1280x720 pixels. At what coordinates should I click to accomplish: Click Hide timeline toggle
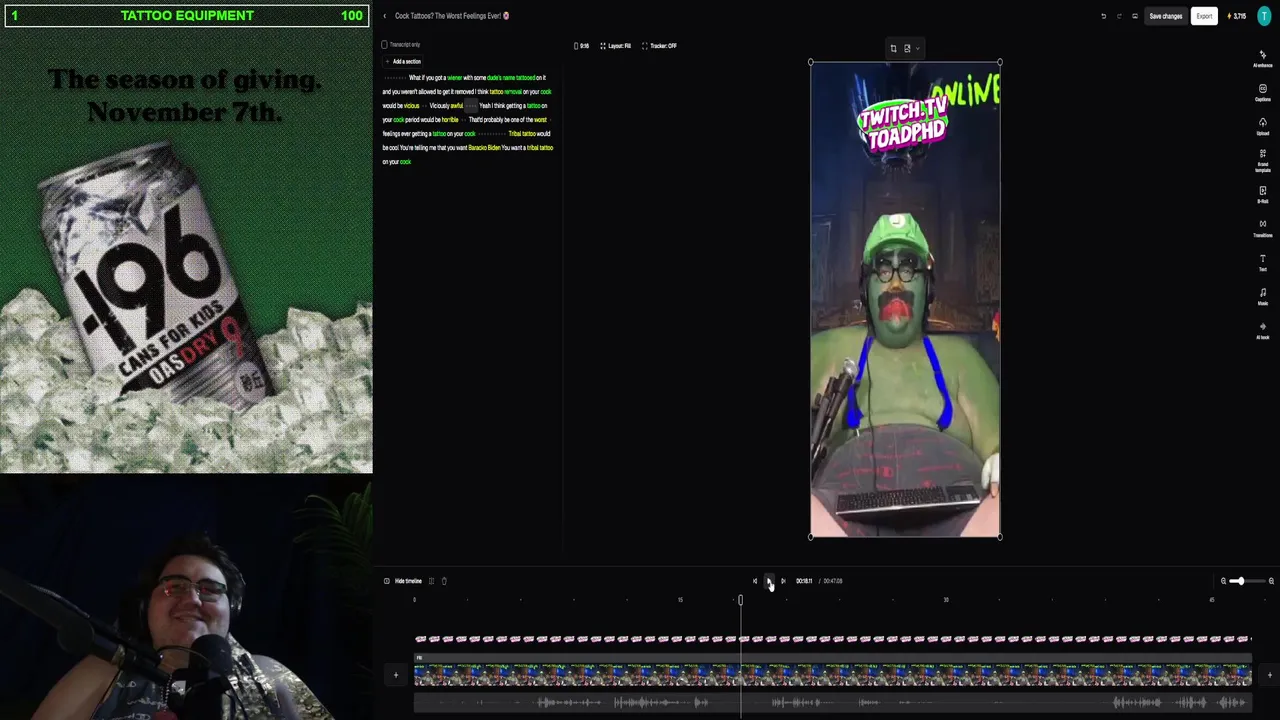(403, 581)
